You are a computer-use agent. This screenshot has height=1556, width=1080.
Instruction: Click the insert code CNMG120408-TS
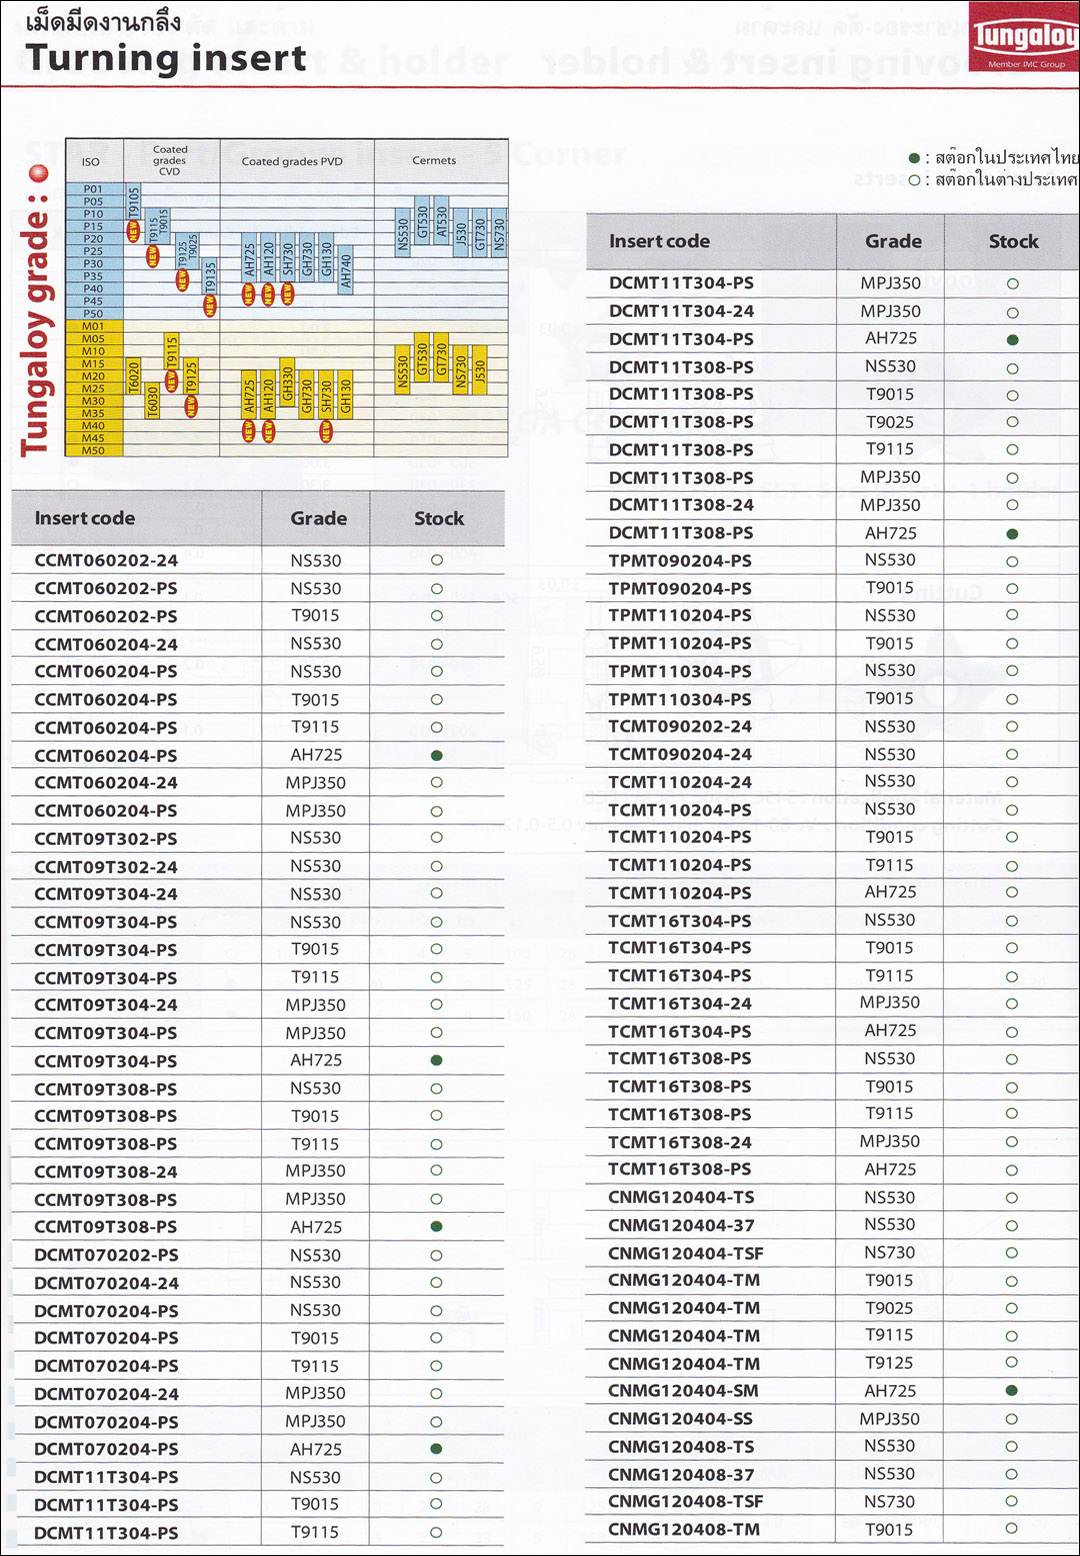682,1446
